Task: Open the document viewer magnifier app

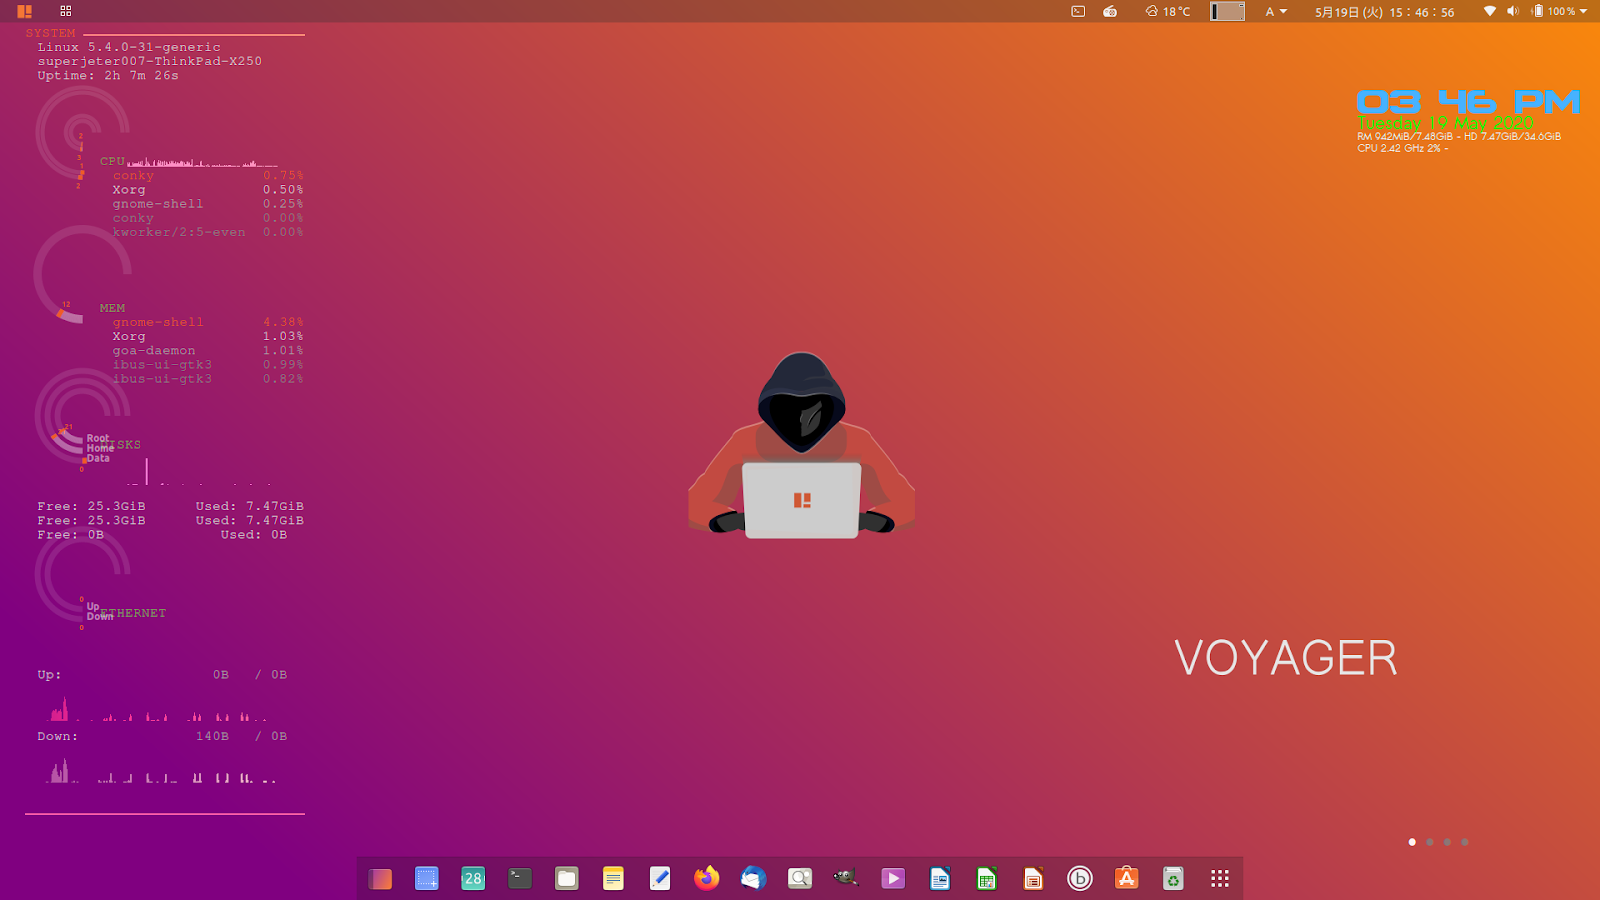Action: [800, 878]
